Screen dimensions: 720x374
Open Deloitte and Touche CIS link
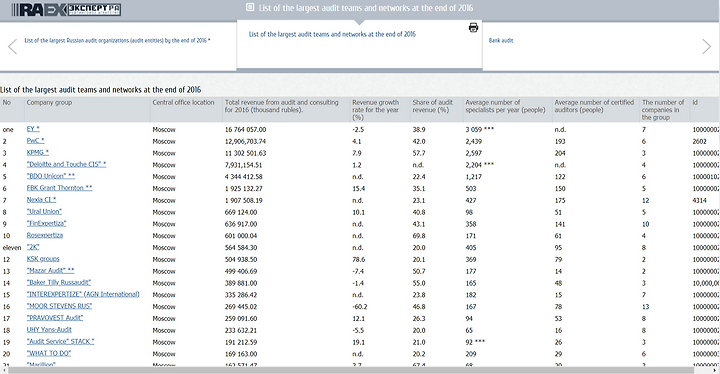click(x=66, y=164)
